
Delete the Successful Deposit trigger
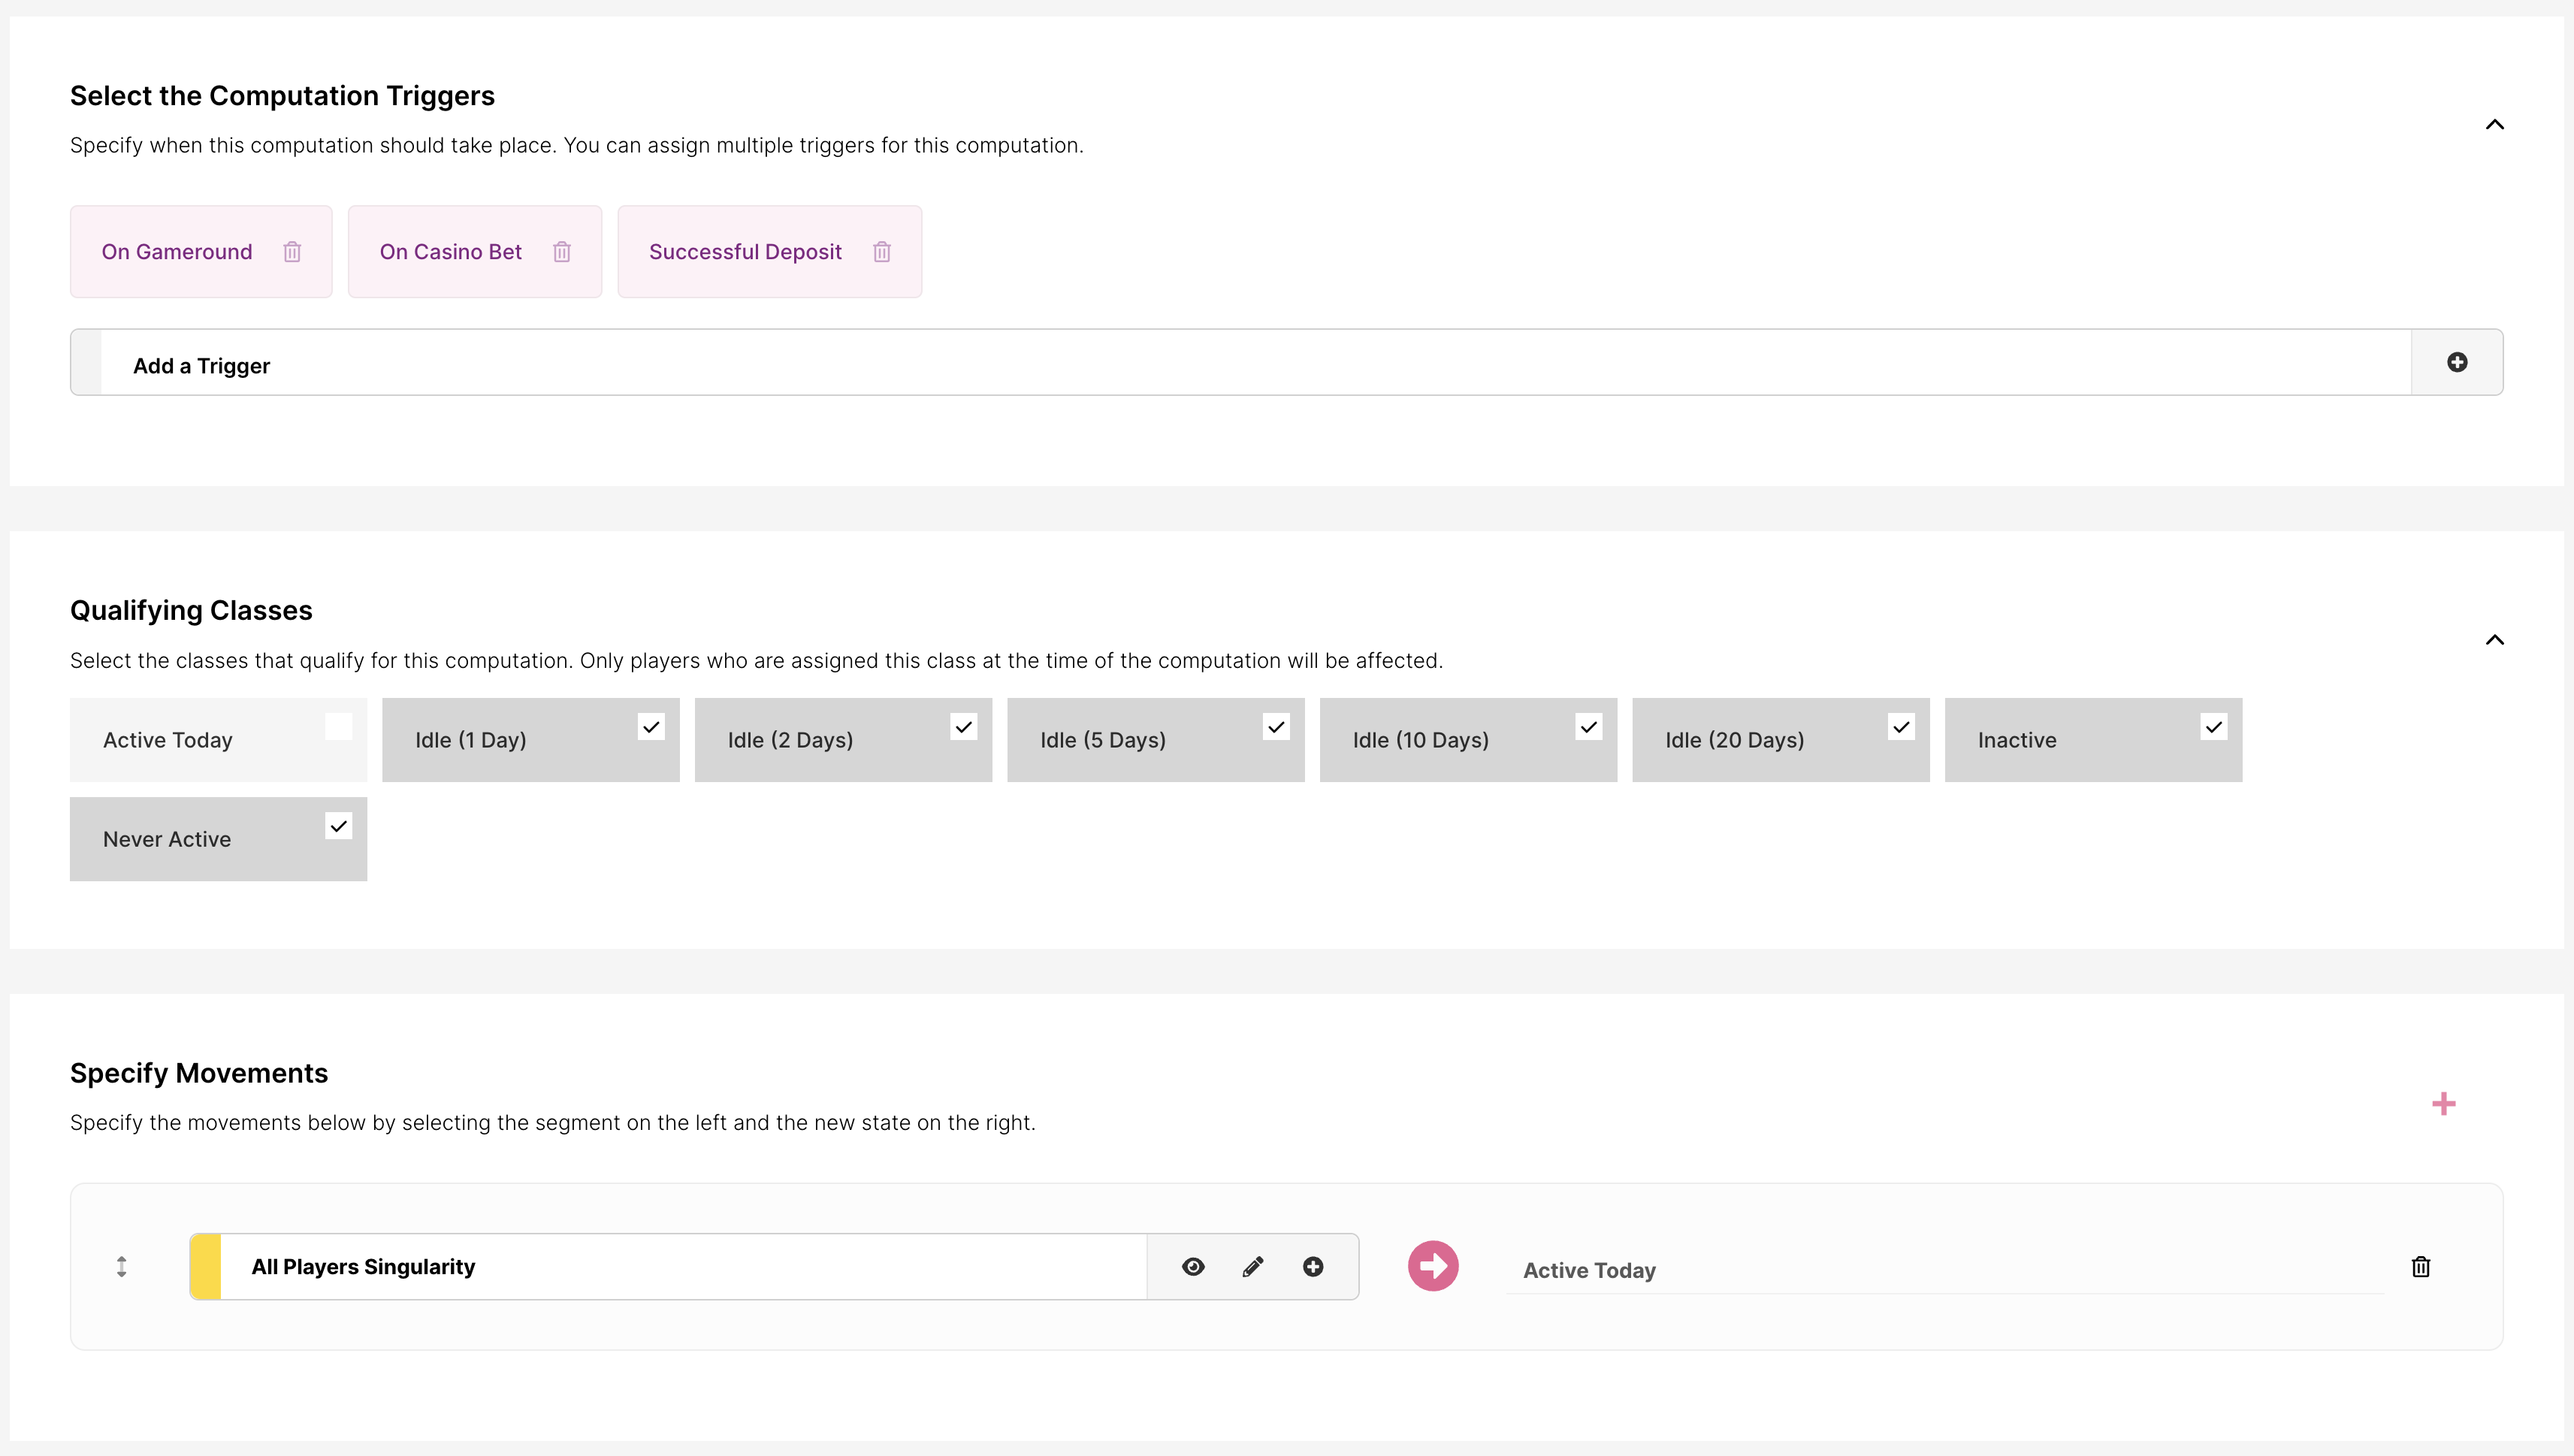click(881, 252)
